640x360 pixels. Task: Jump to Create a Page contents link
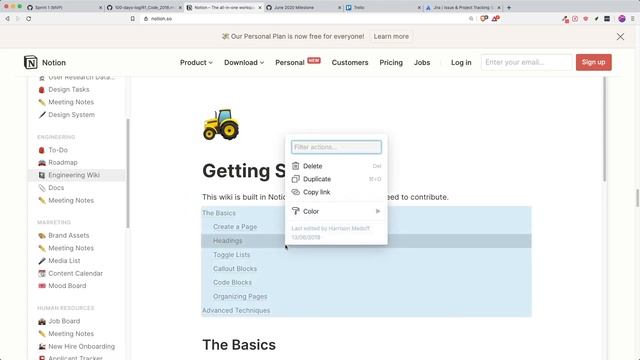[x=235, y=227]
